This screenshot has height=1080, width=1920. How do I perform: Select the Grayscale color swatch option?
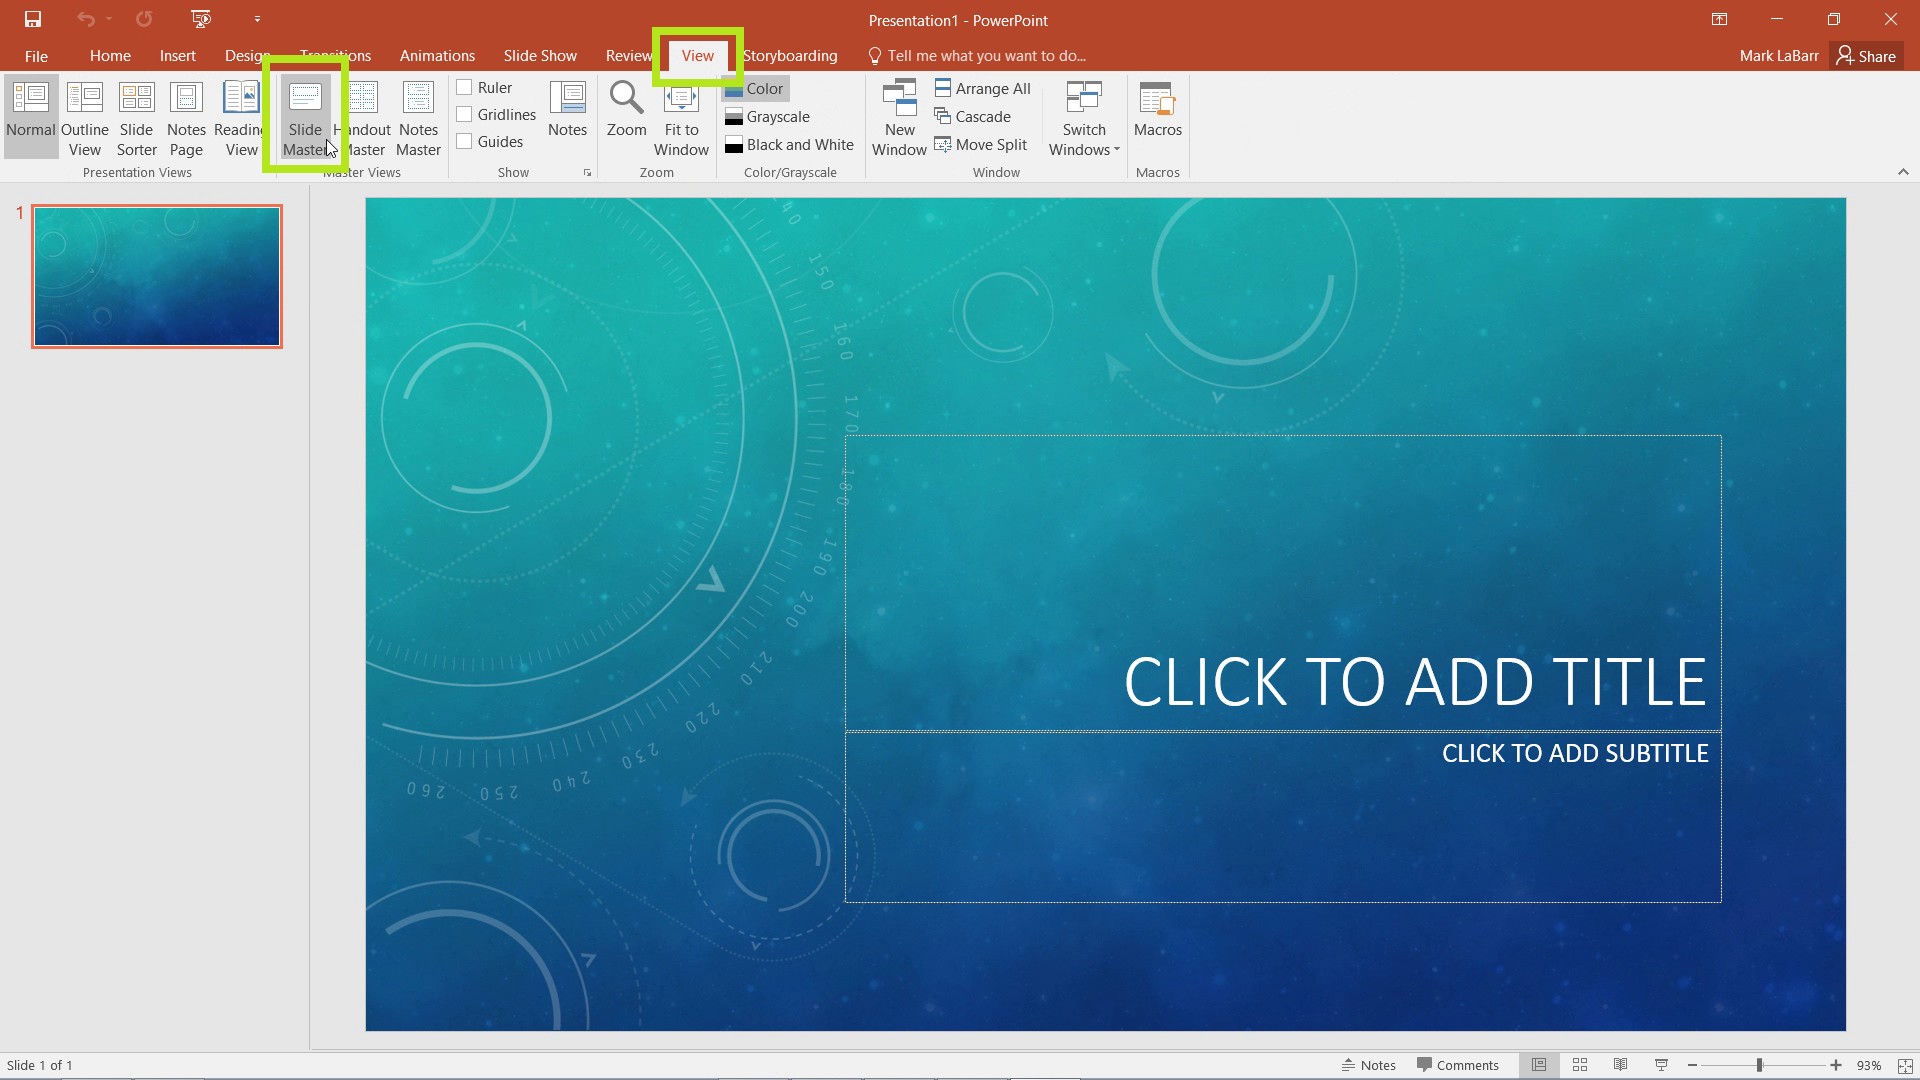(x=735, y=116)
